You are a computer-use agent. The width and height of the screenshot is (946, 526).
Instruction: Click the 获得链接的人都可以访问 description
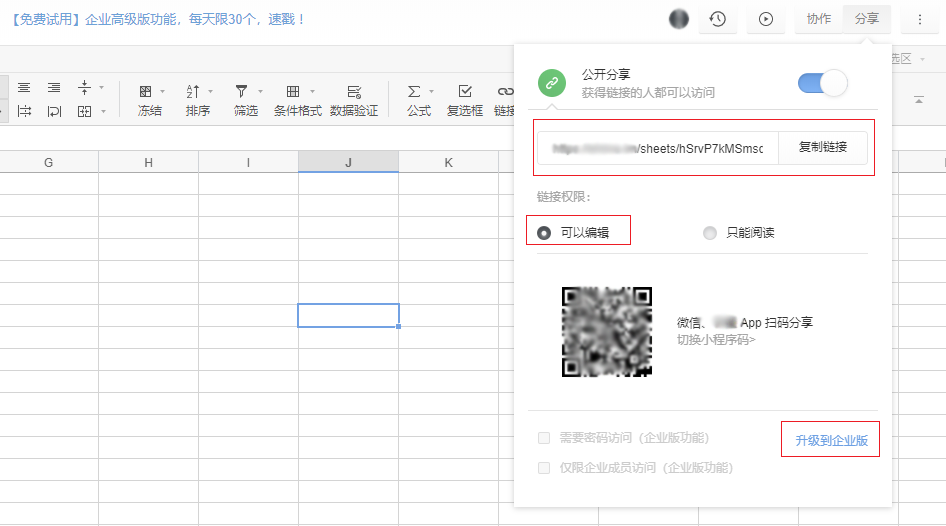pos(648,93)
